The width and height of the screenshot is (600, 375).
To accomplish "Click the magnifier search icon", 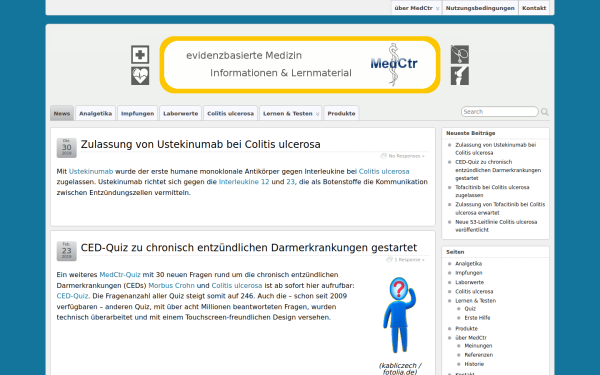I will [545, 112].
